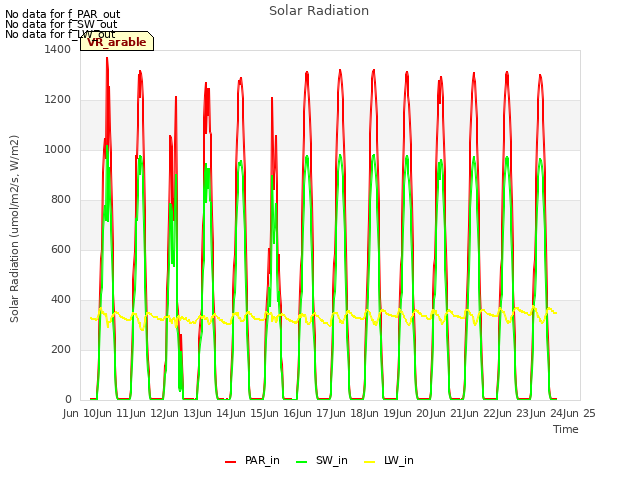640x480 pixels.
Task: Click the Jun 16 x-axis tick label
Action: [x=280, y=413]
